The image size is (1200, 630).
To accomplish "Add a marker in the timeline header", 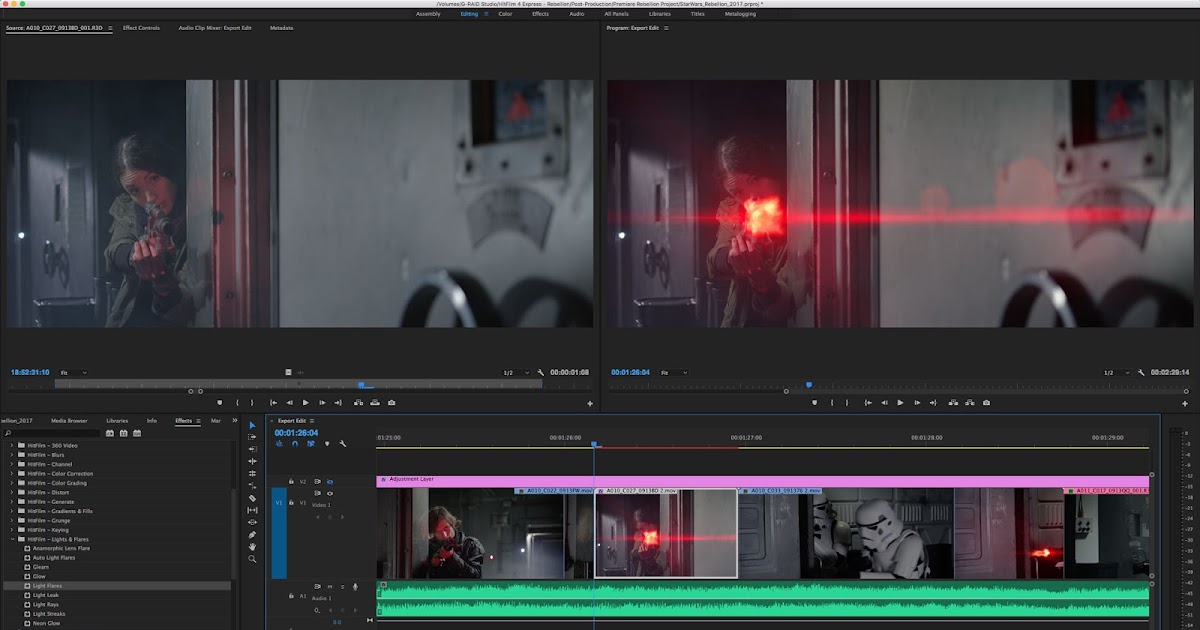I will coord(327,444).
